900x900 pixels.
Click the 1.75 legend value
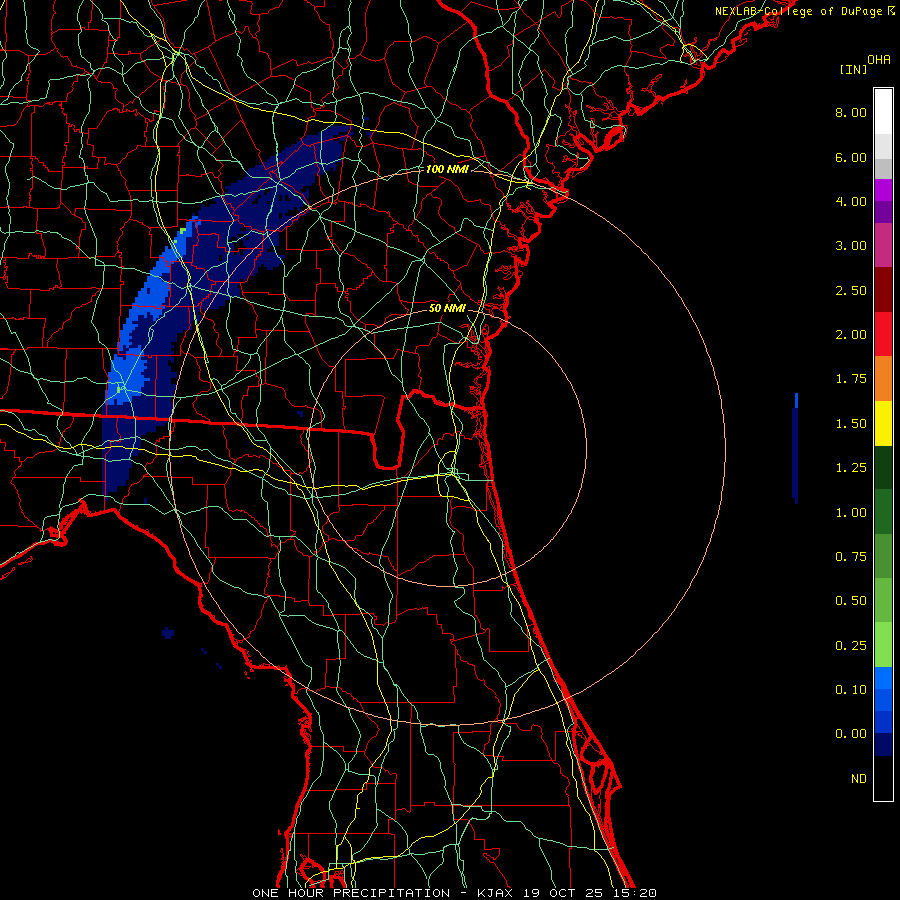coord(851,379)
